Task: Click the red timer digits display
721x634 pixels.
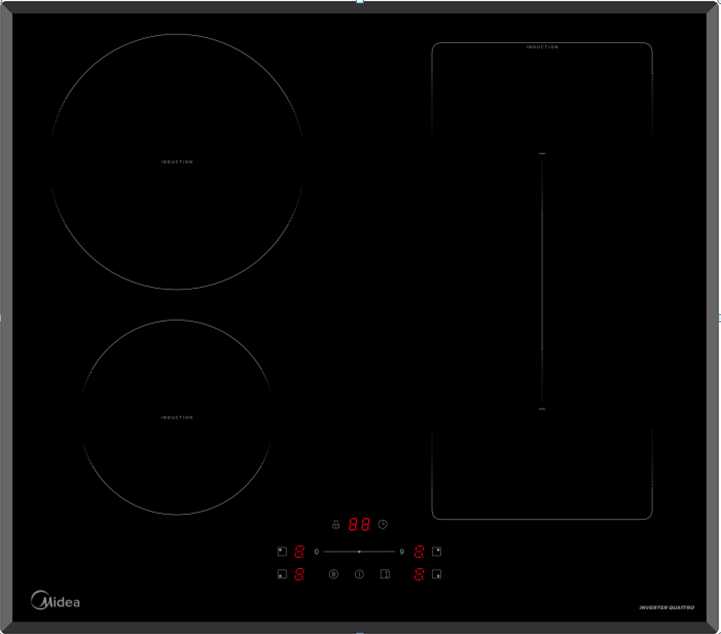Action: coord(359,524)
